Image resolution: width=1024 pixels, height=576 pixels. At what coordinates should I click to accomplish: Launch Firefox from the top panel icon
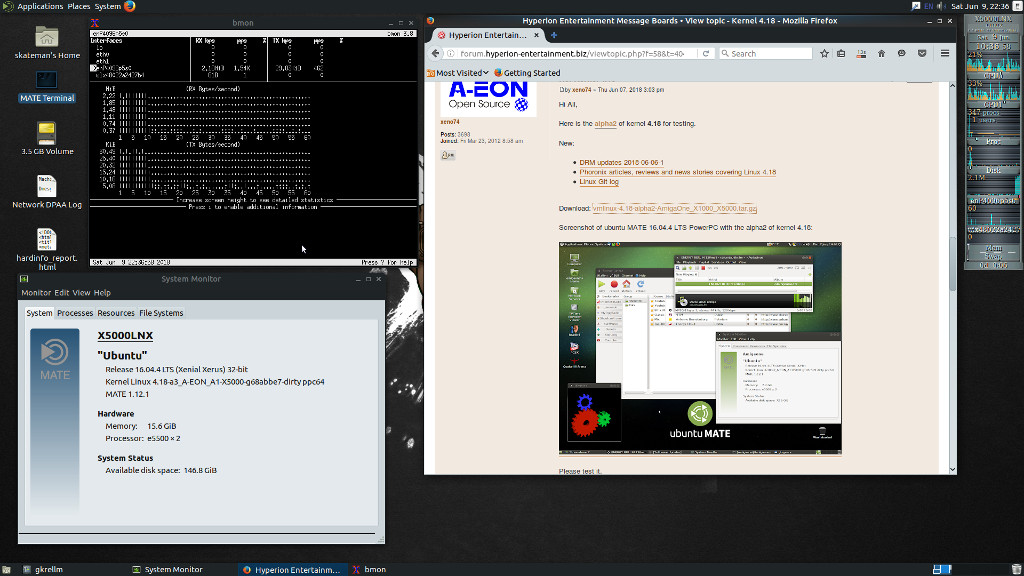coord(130,6)
